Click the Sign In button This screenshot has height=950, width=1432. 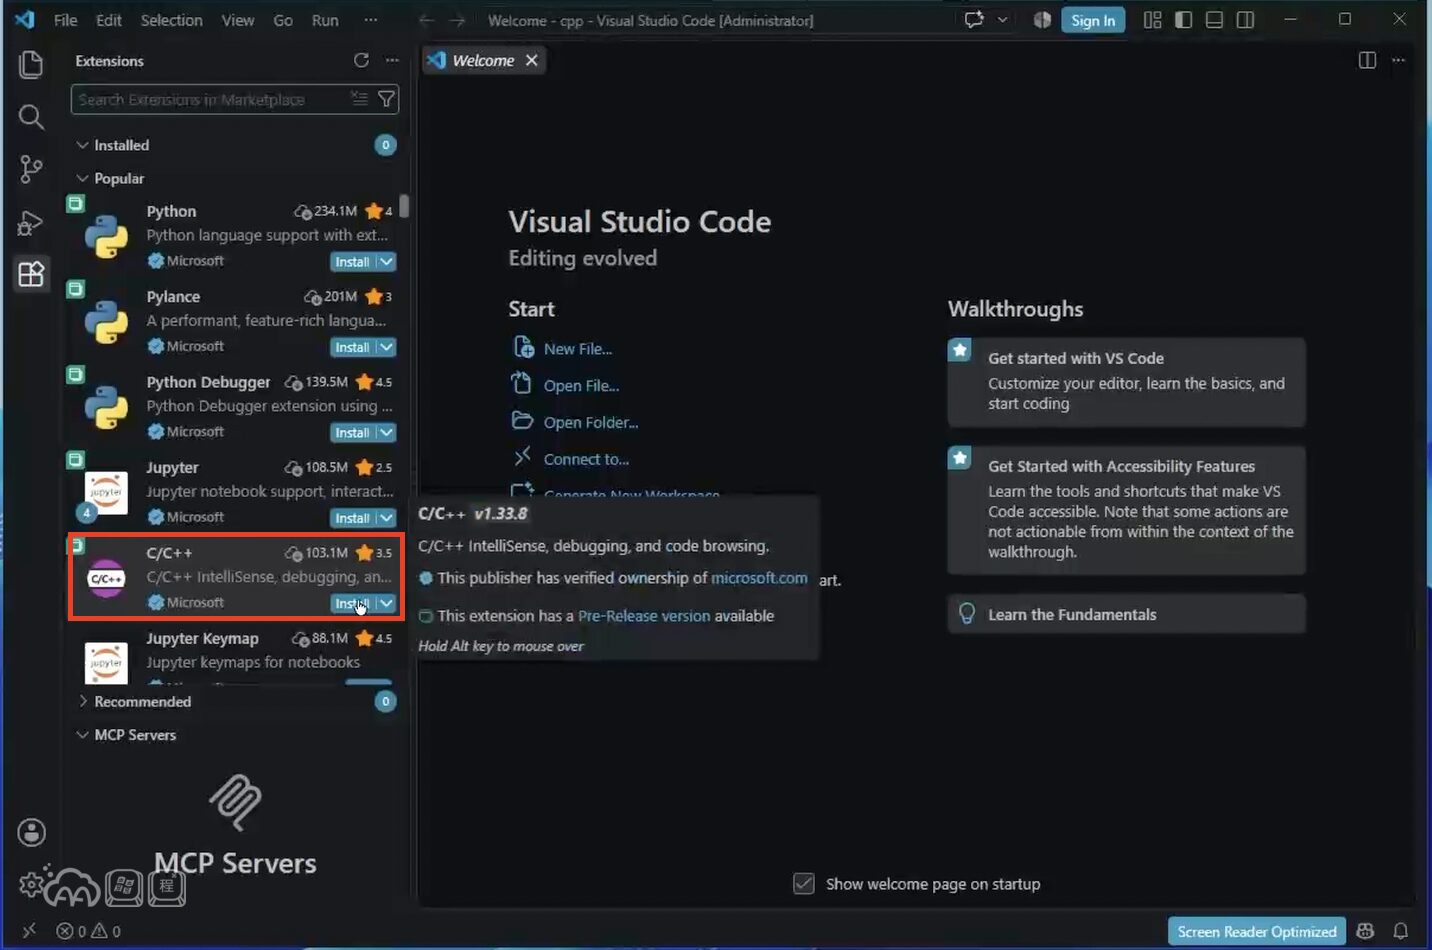[1093, 20]
